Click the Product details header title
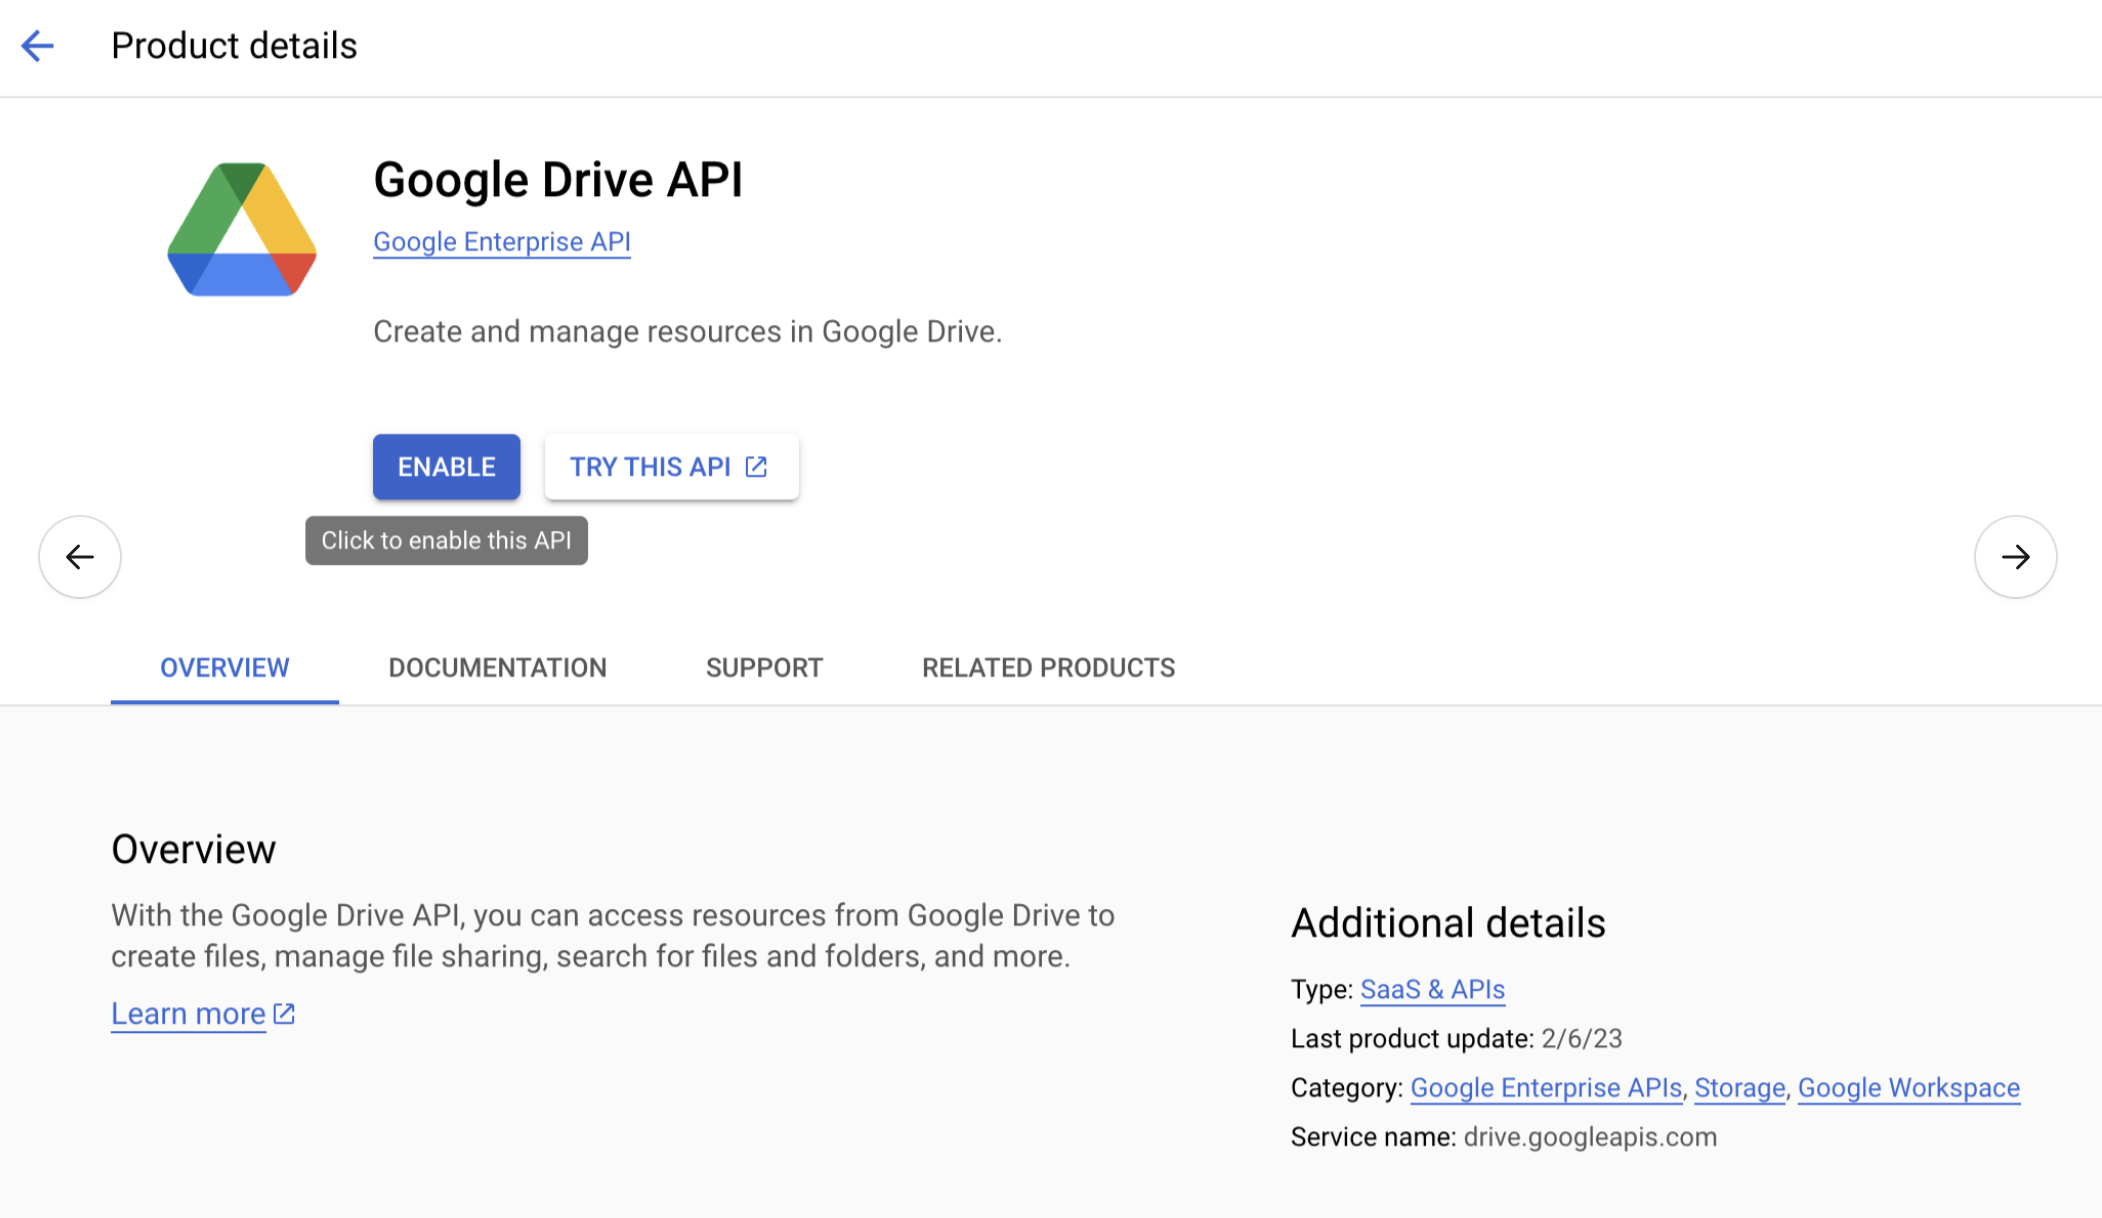Image resolution: width=2102 pixels, height=1218 pixels. coord(234,46)
